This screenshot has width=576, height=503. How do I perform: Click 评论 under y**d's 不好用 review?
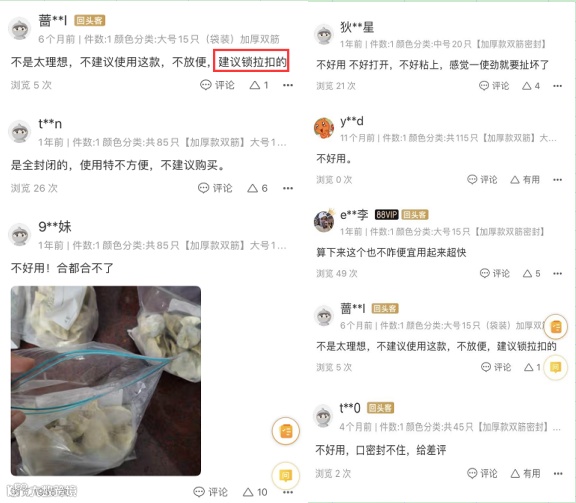click(482, 180)
